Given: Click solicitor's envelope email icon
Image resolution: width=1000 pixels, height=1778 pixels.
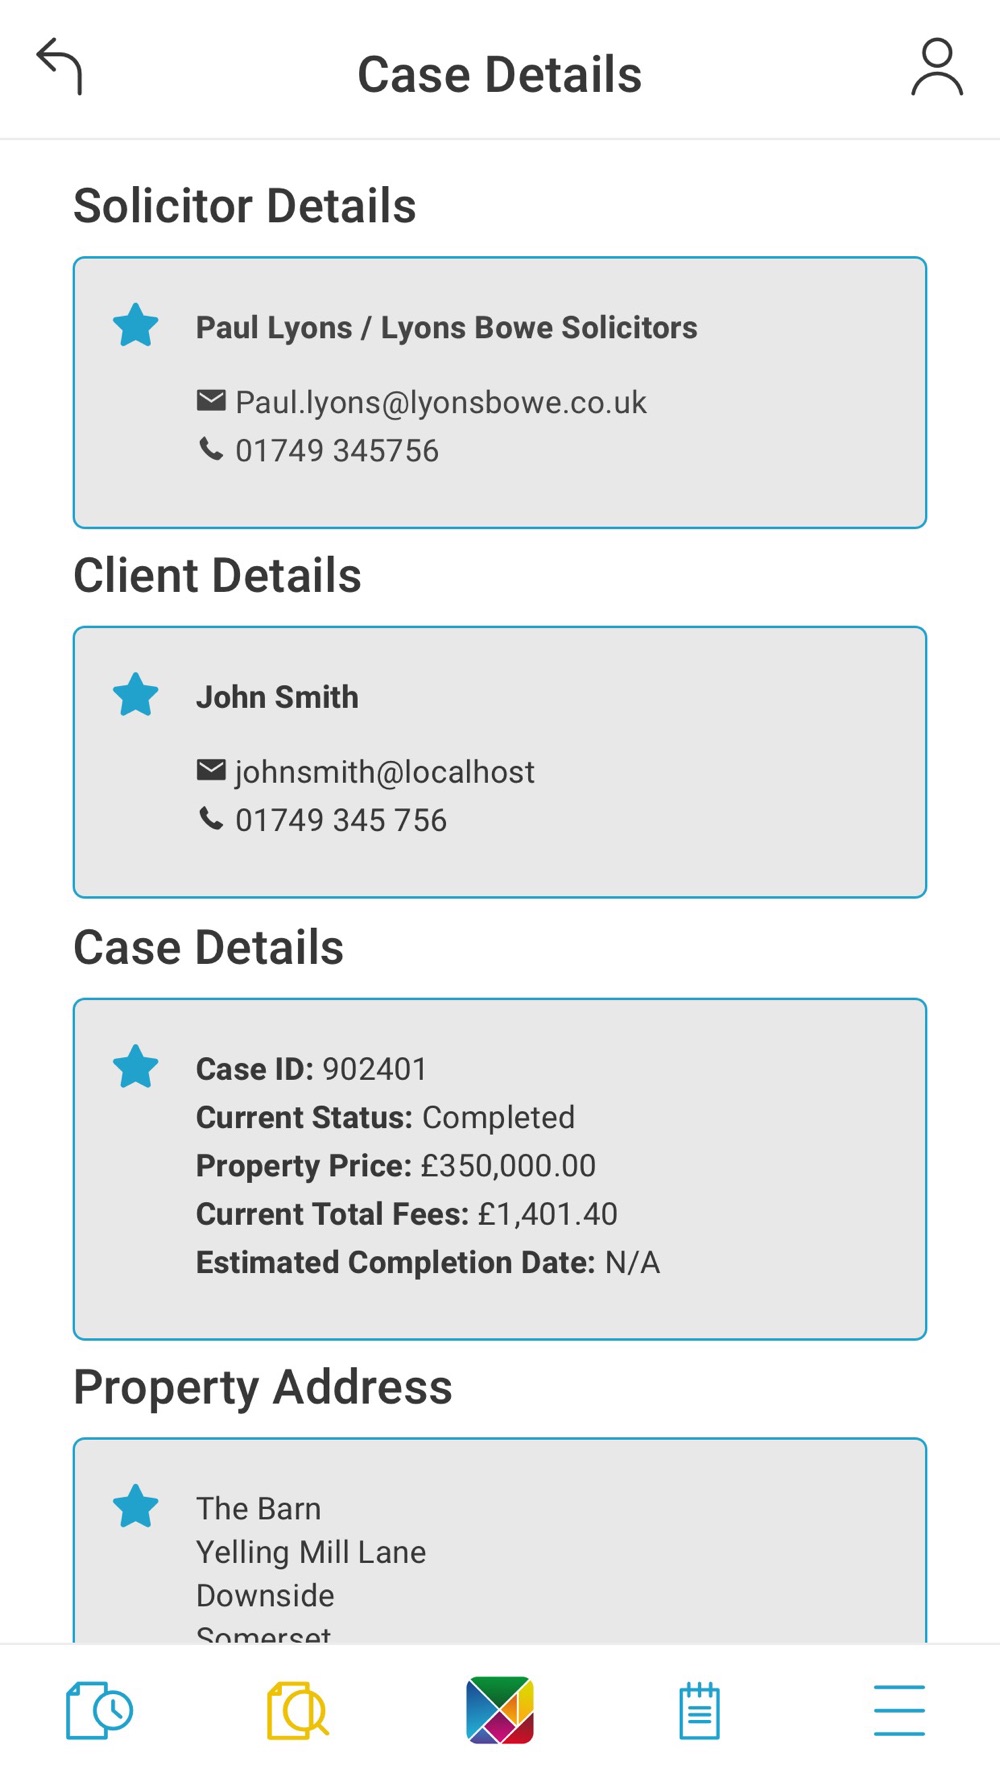Looking at the screenshot, I should click(x=211, y=401).
